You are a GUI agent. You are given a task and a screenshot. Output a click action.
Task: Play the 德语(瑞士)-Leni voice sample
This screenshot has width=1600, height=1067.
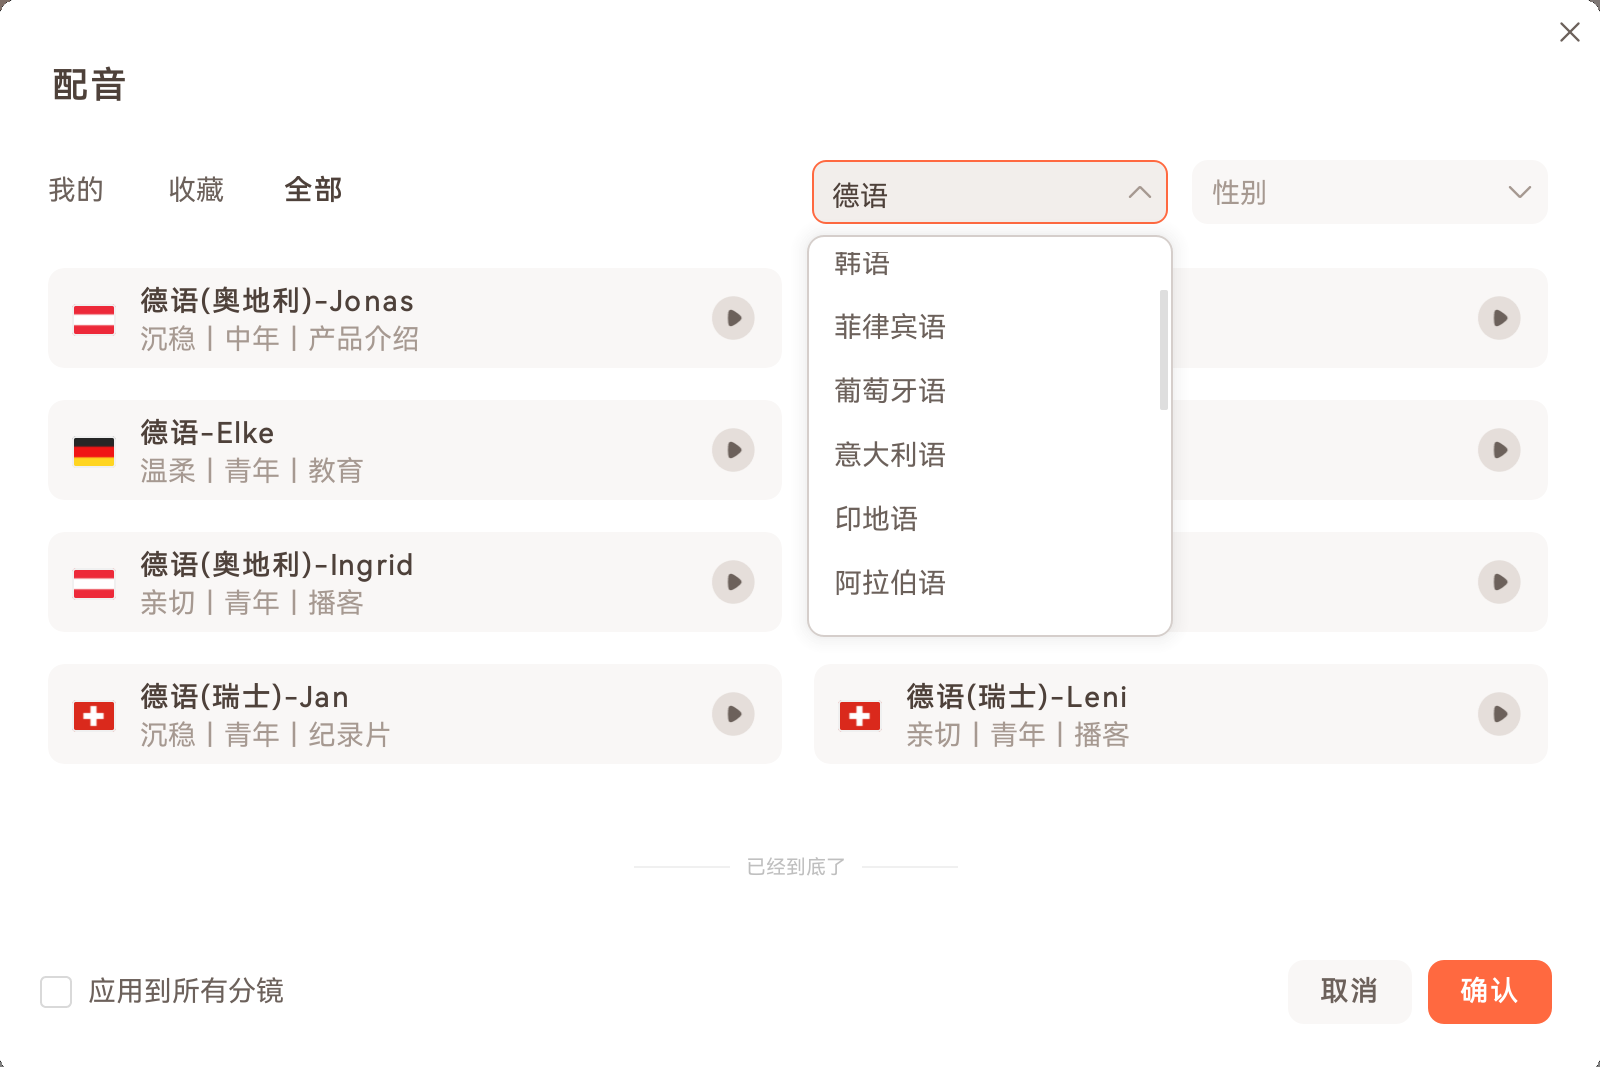1499,714
